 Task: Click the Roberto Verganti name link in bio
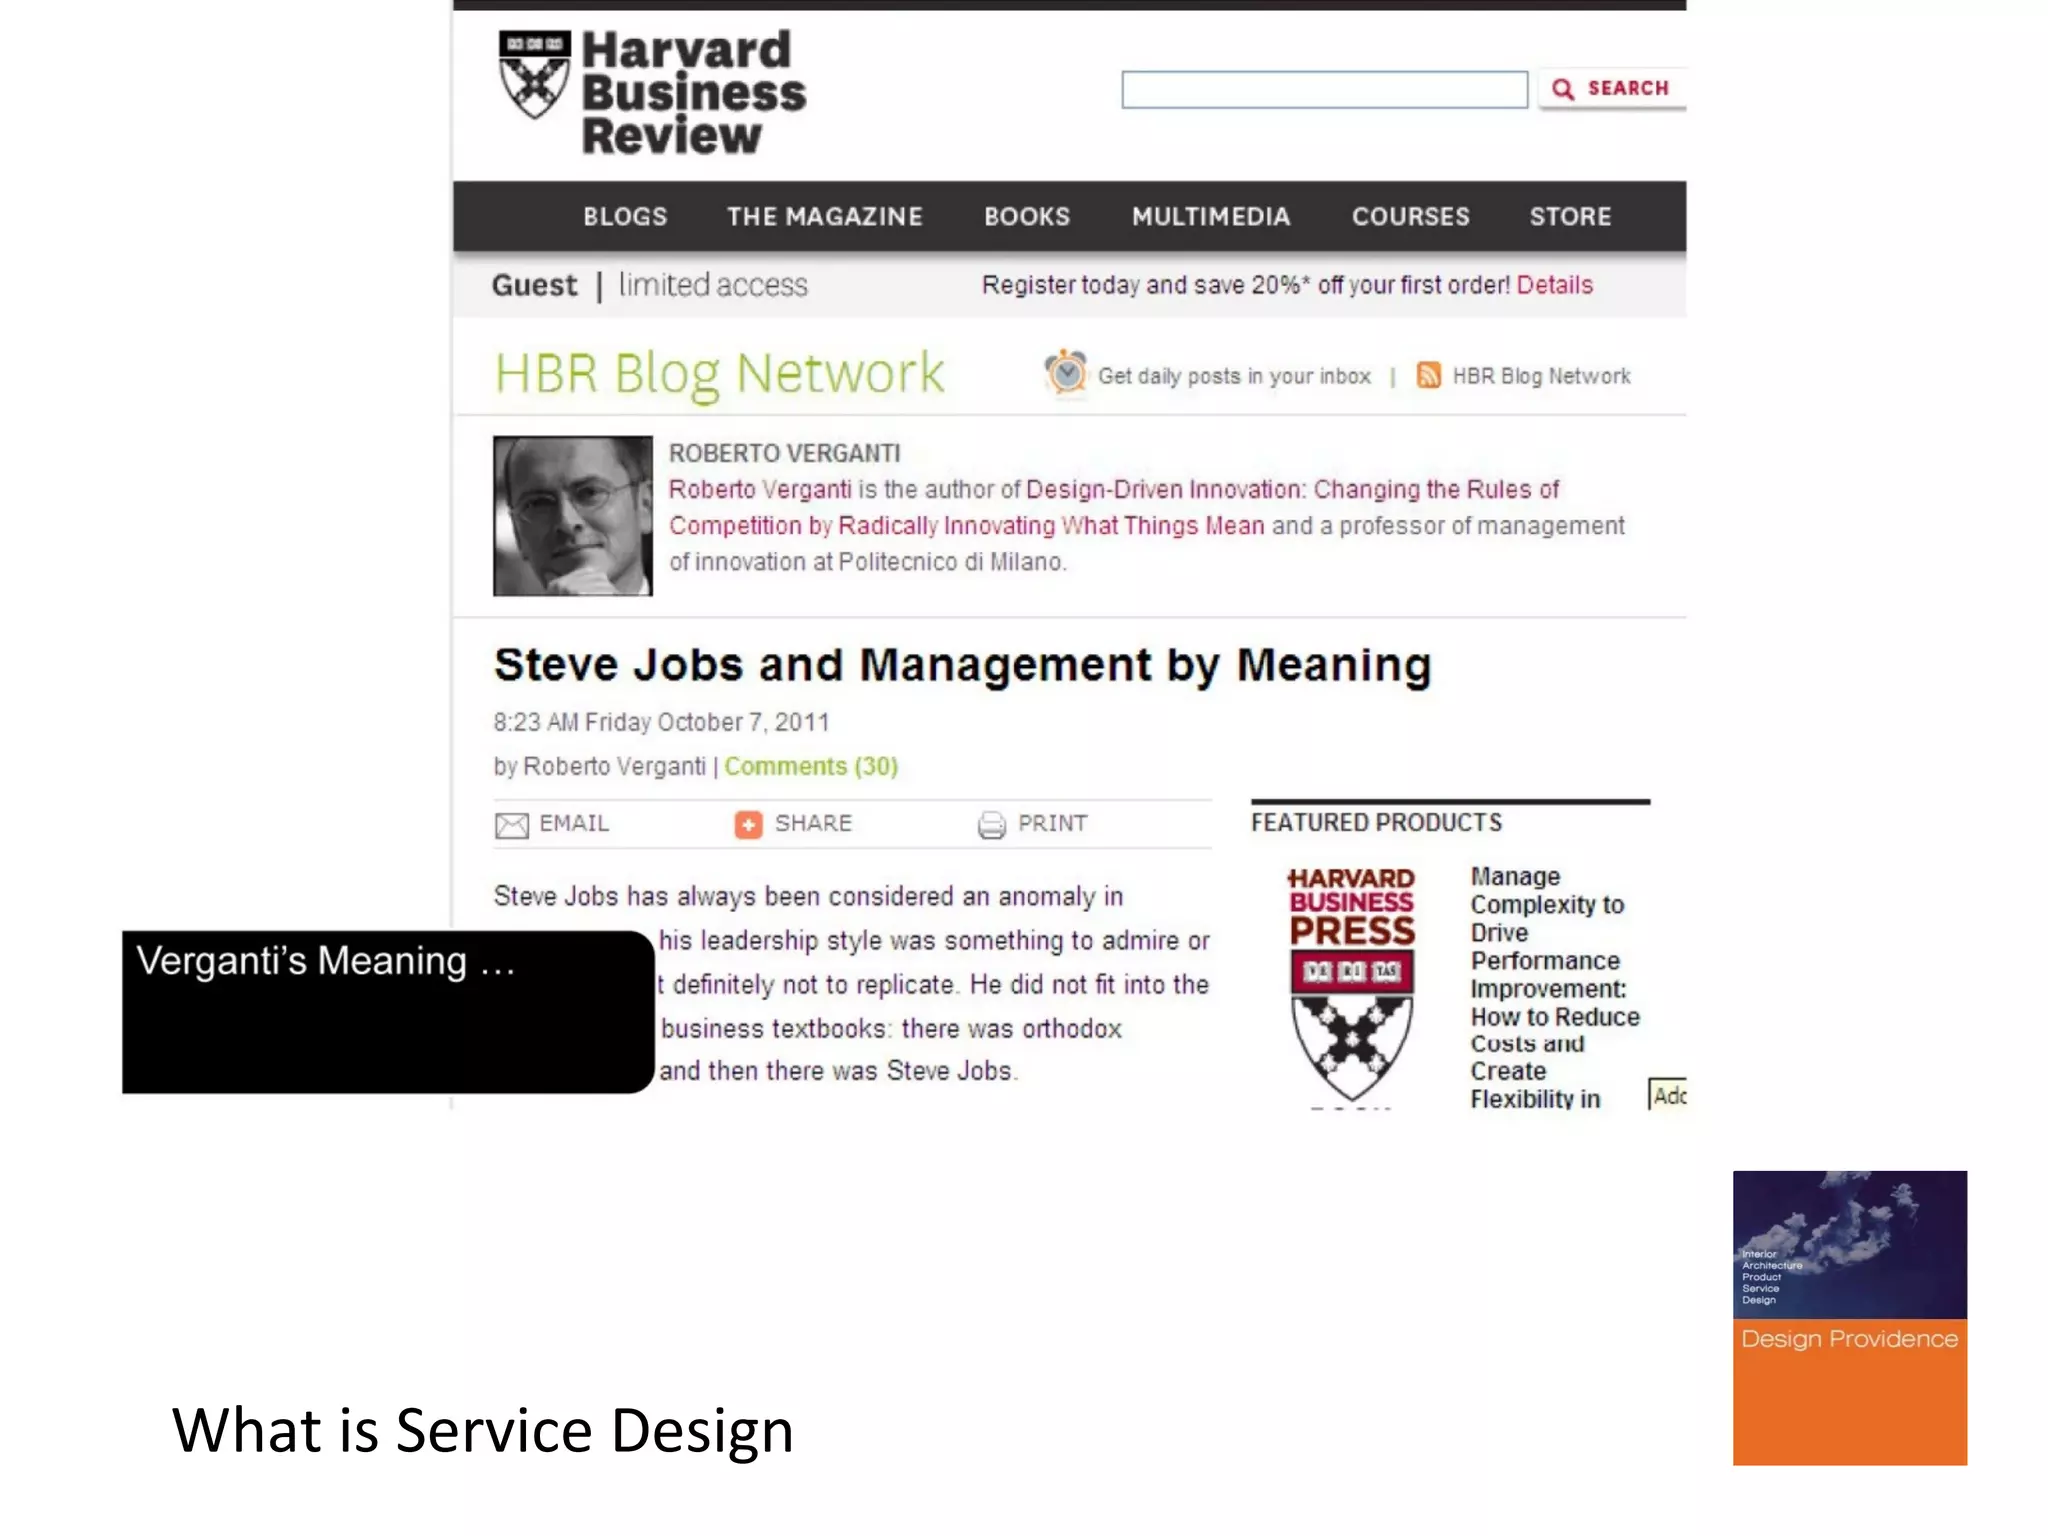tap(760, 490)
